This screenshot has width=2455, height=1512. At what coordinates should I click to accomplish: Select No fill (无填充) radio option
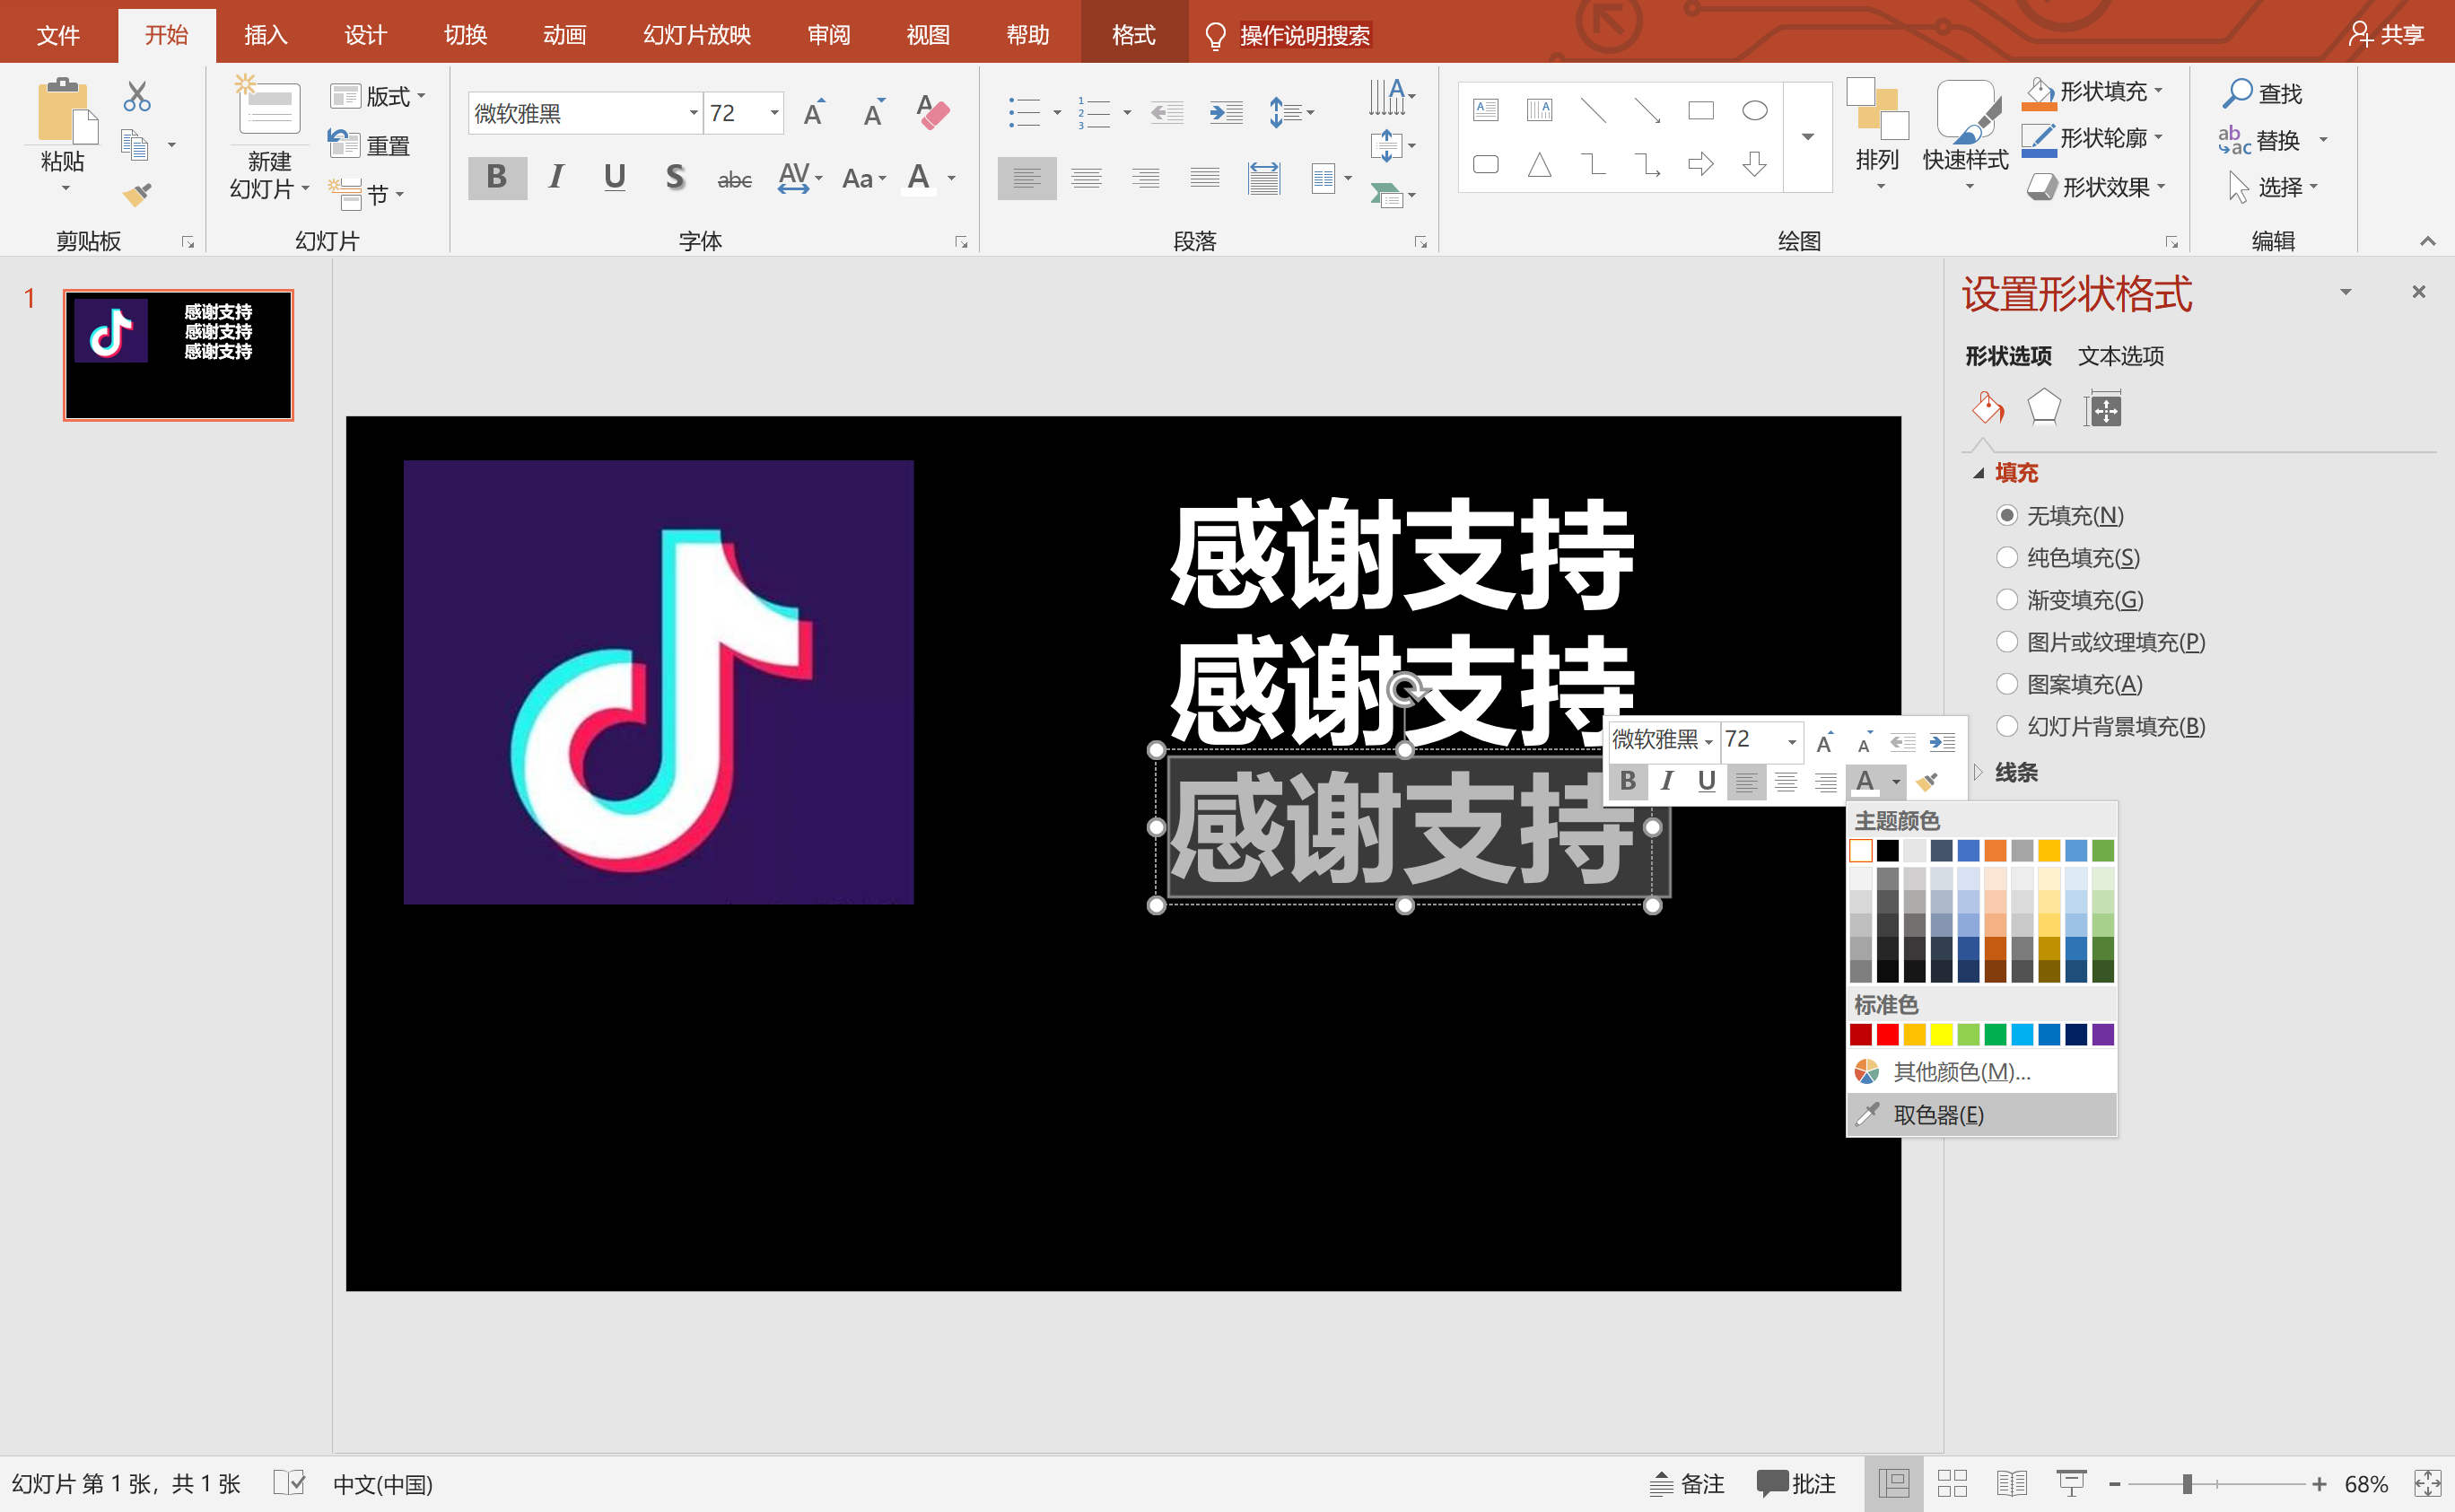click(x=2059, y=516)
